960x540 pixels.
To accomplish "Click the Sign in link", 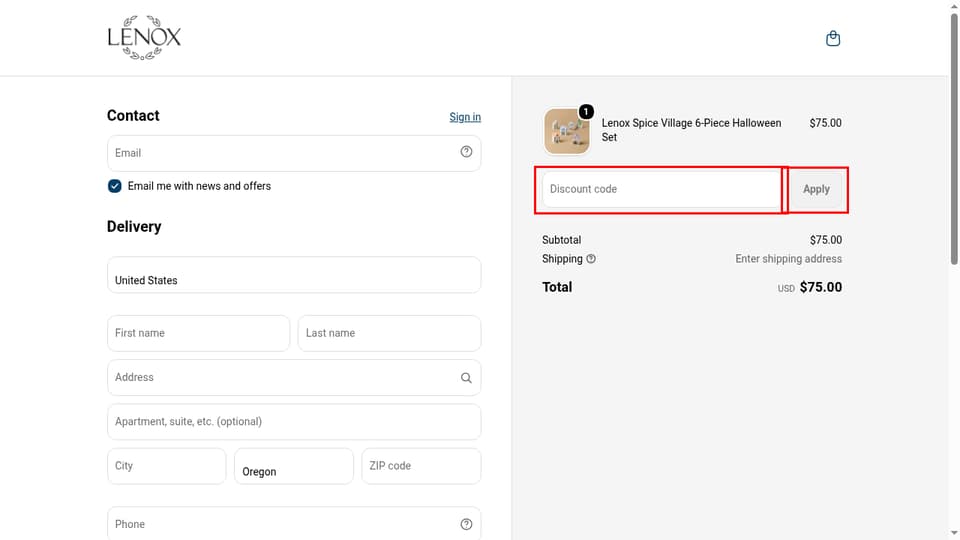I will (465, 117).
